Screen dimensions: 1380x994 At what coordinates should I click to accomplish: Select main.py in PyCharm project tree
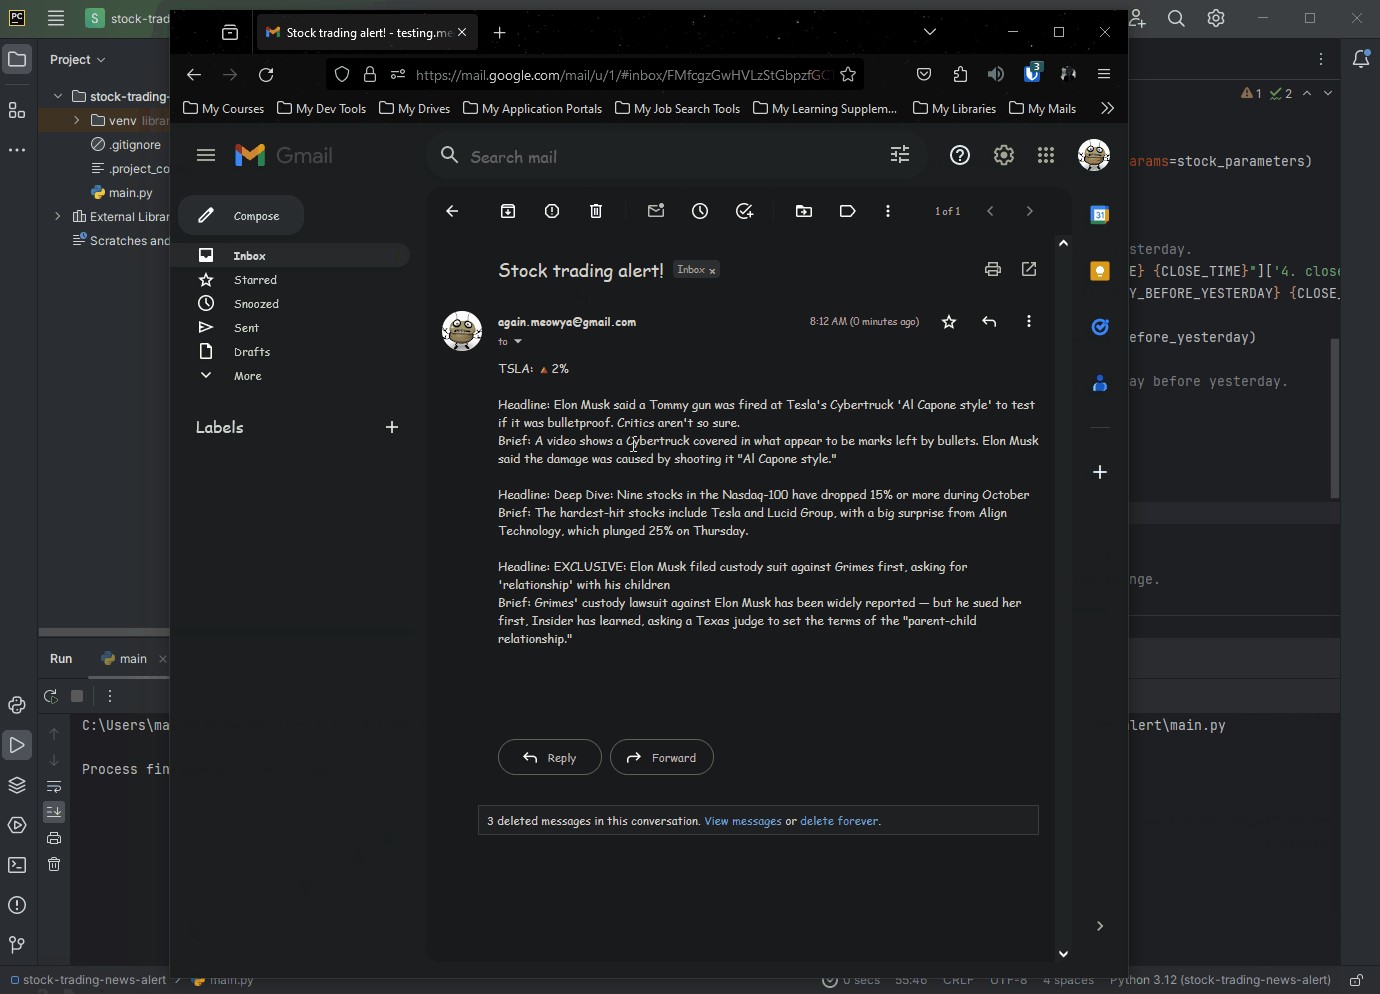click(x=124, y=192)
